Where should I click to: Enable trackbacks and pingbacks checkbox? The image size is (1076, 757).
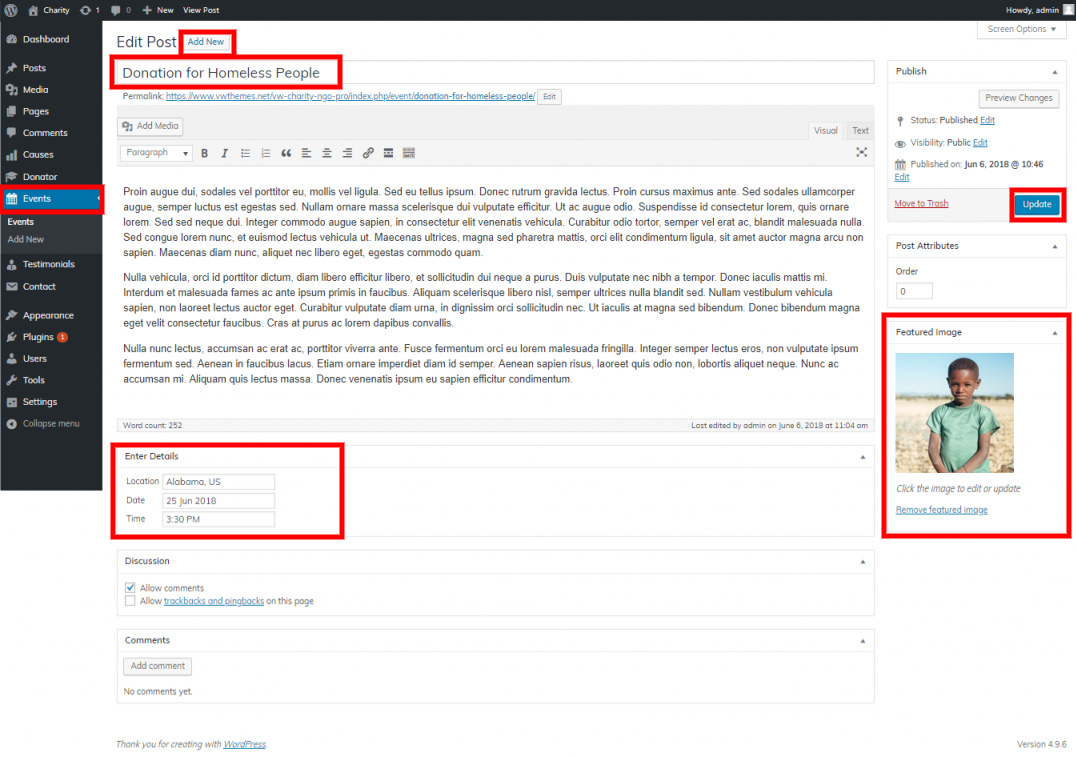[130, 601]
